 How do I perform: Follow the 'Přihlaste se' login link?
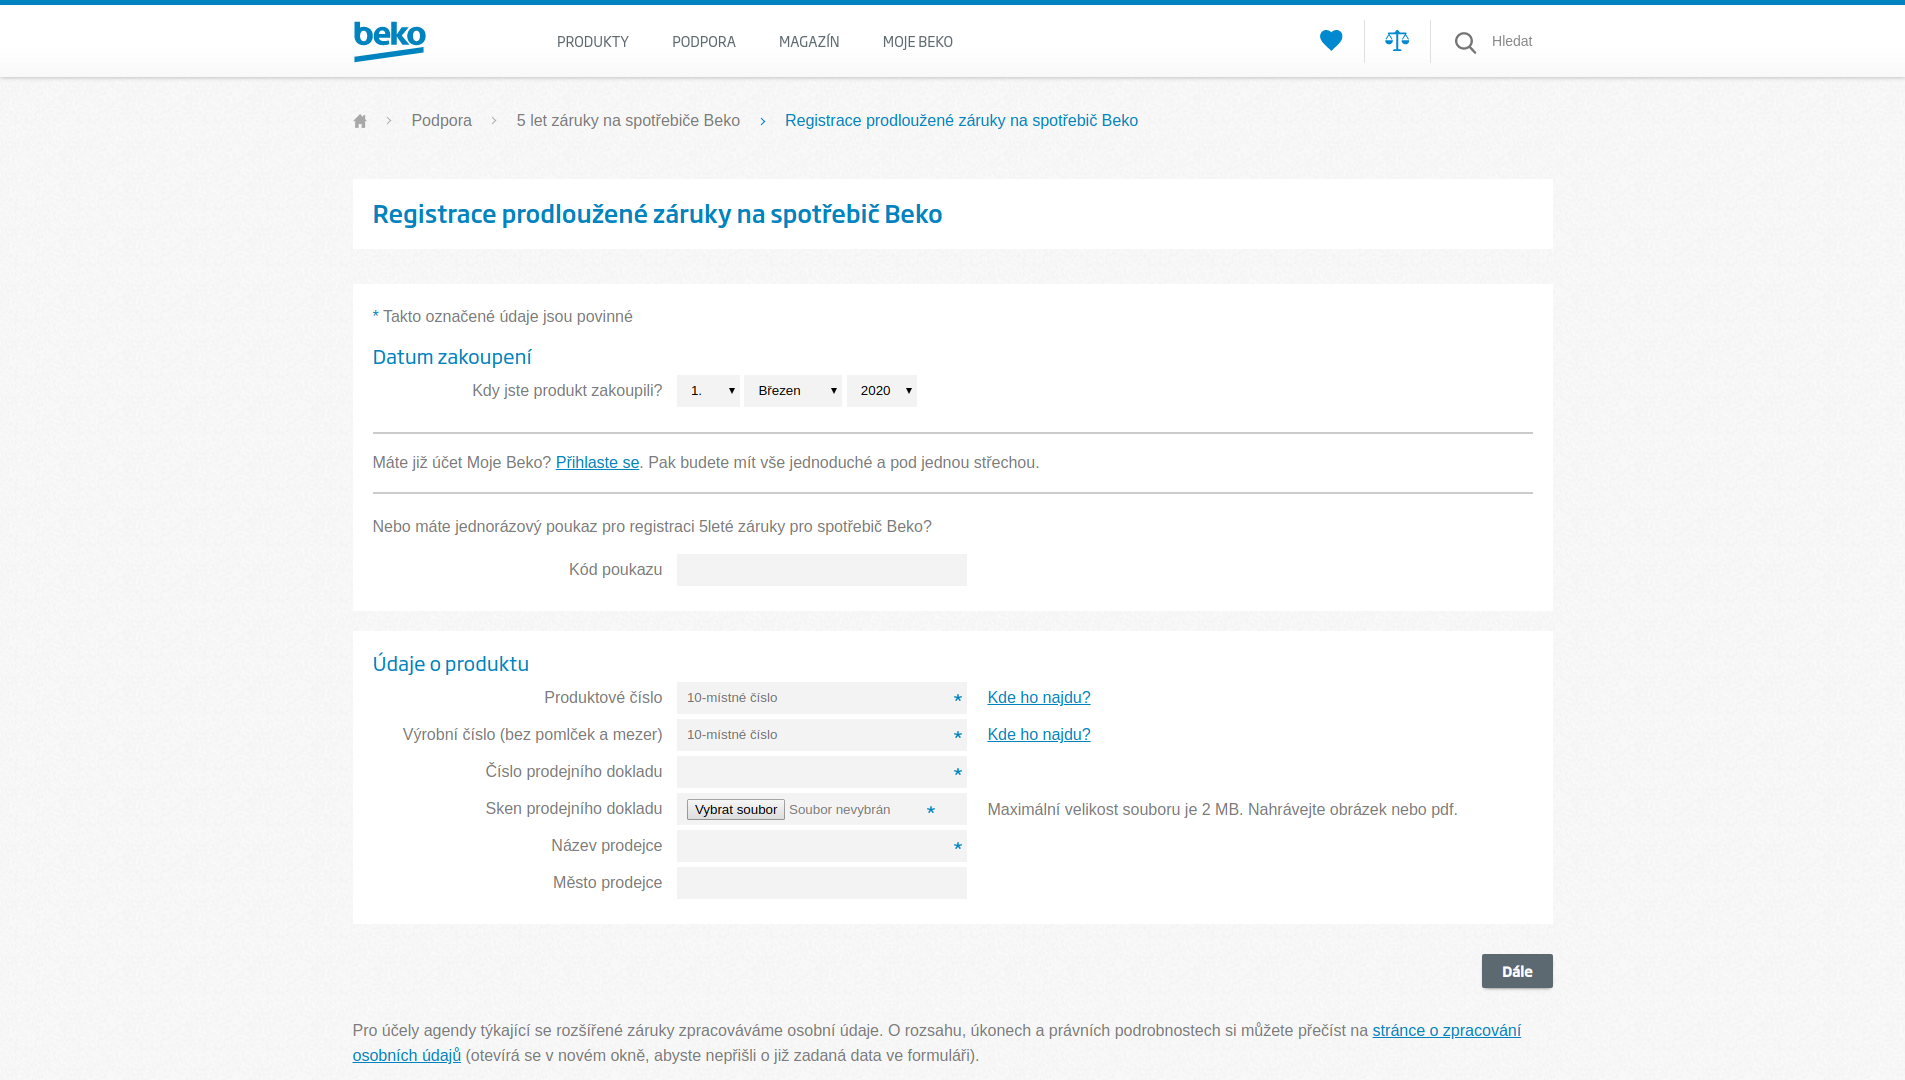click(597, 462)
